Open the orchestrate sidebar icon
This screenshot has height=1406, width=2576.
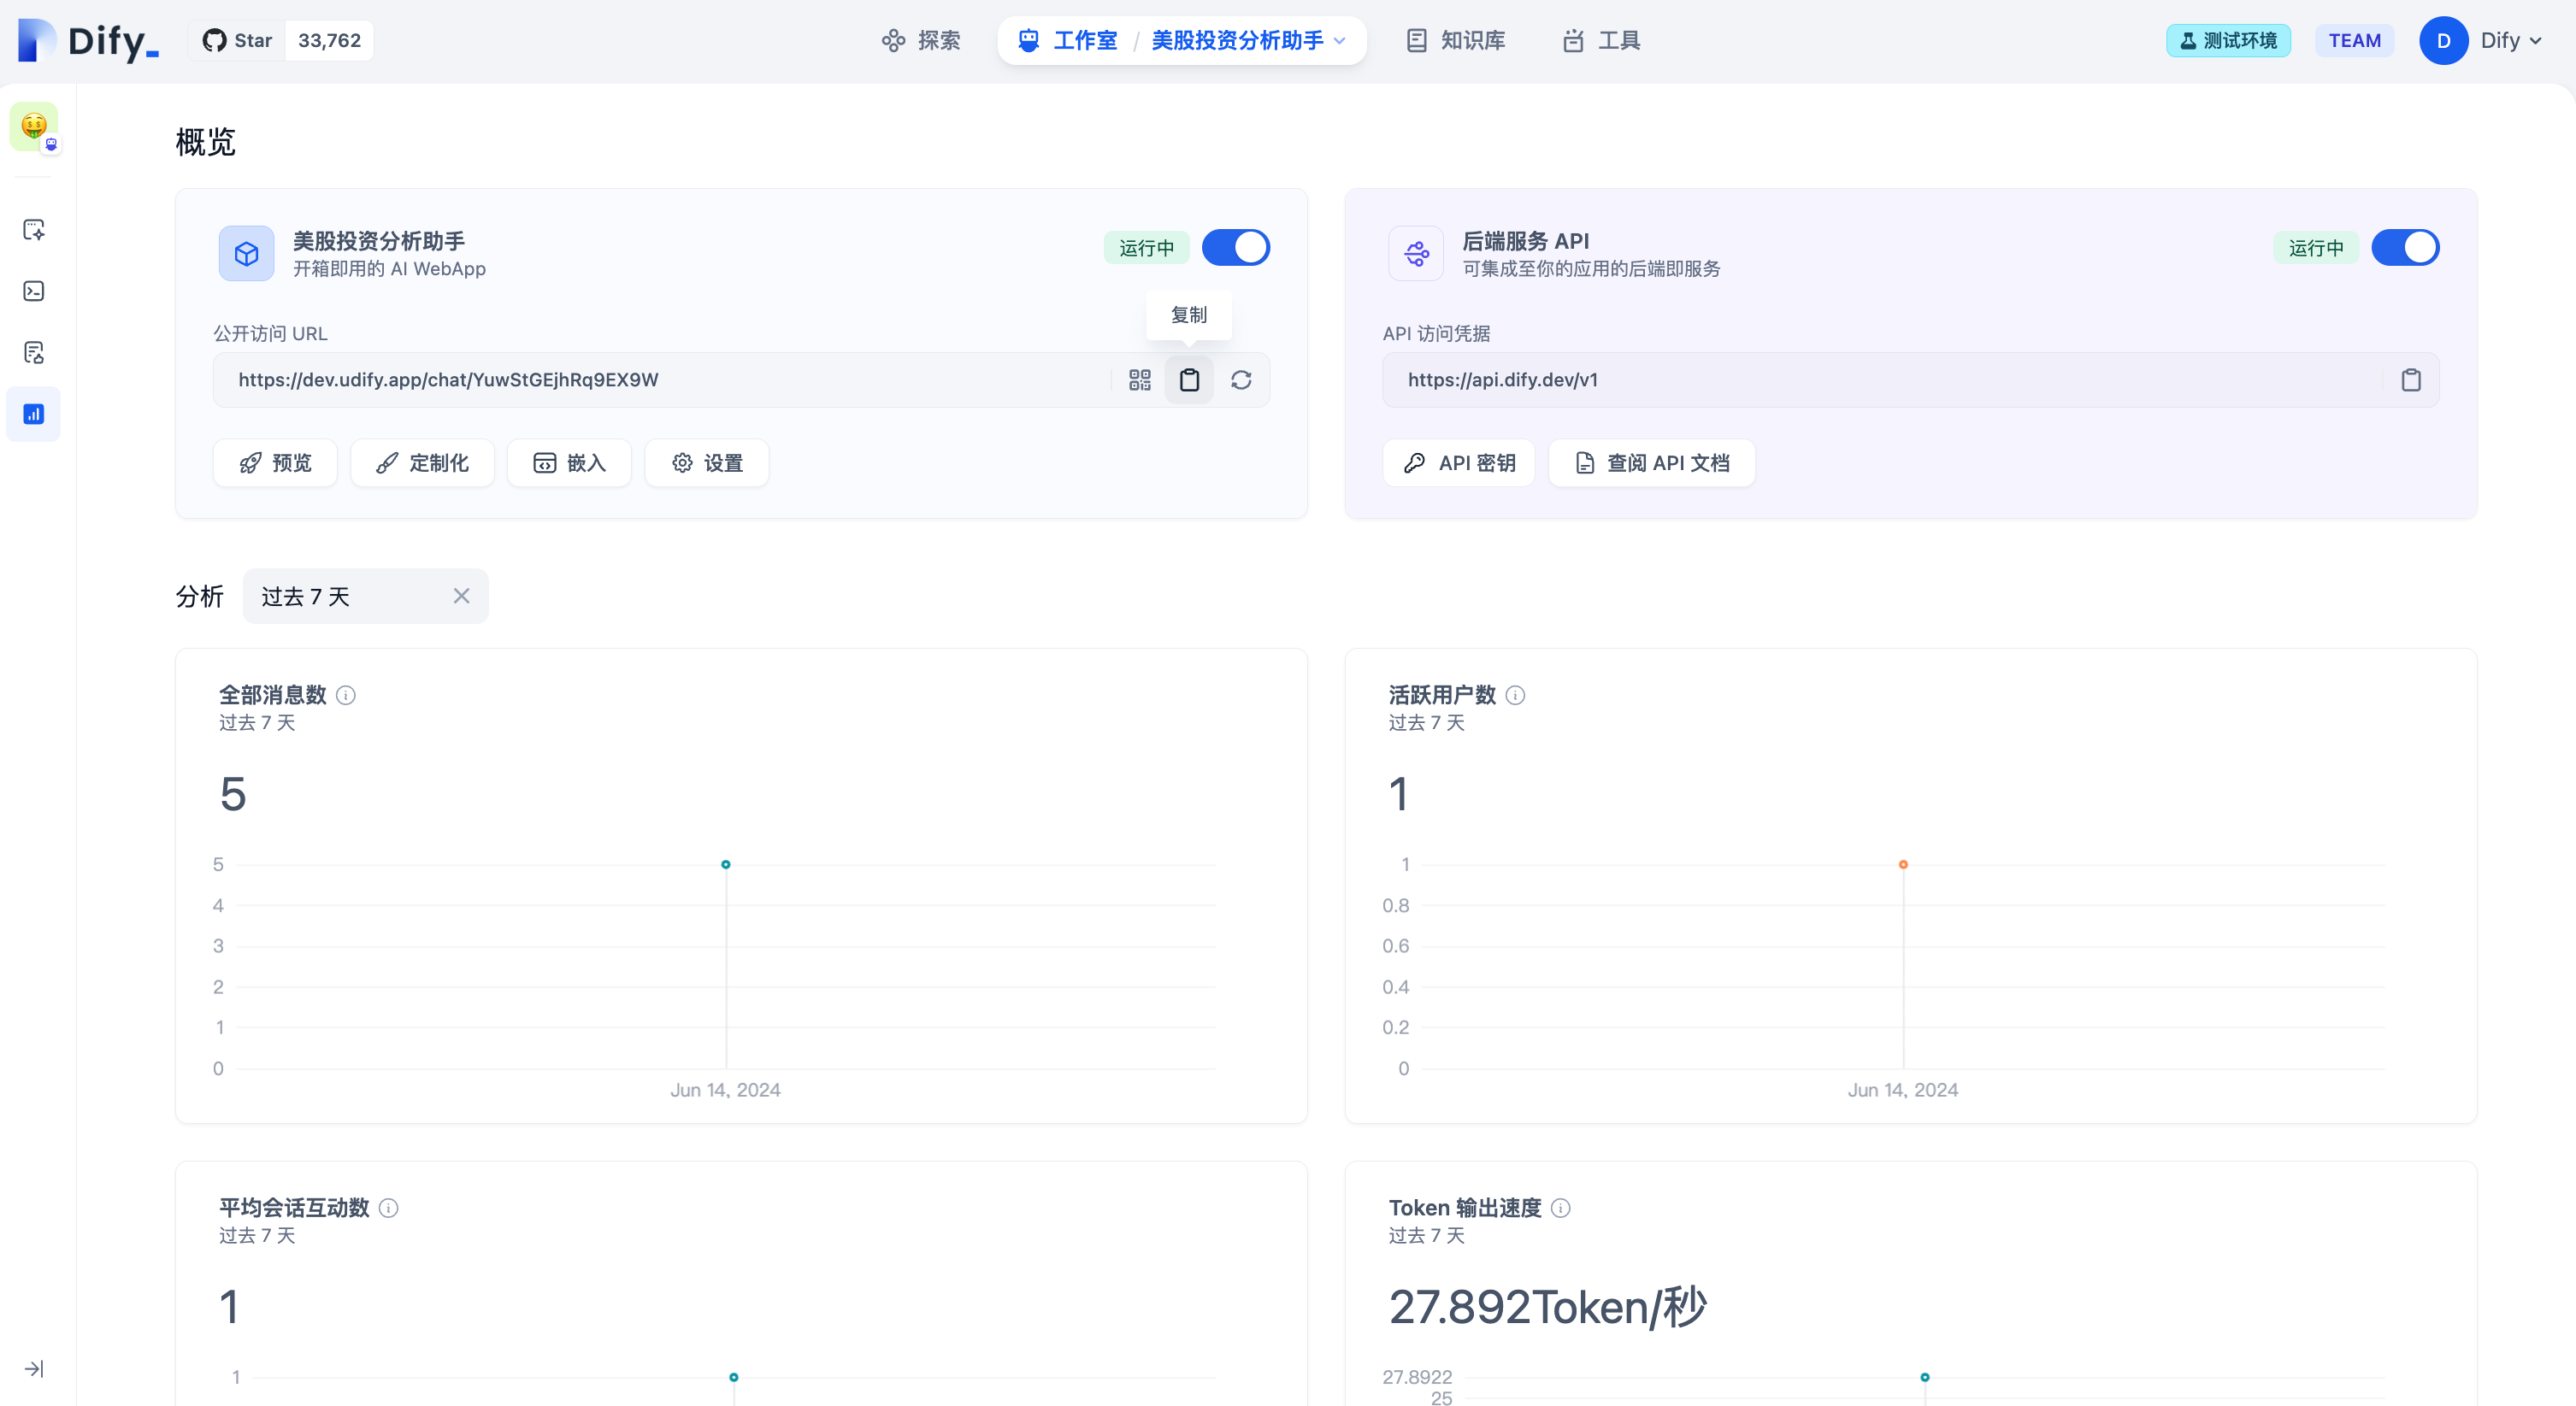[34, 230]
